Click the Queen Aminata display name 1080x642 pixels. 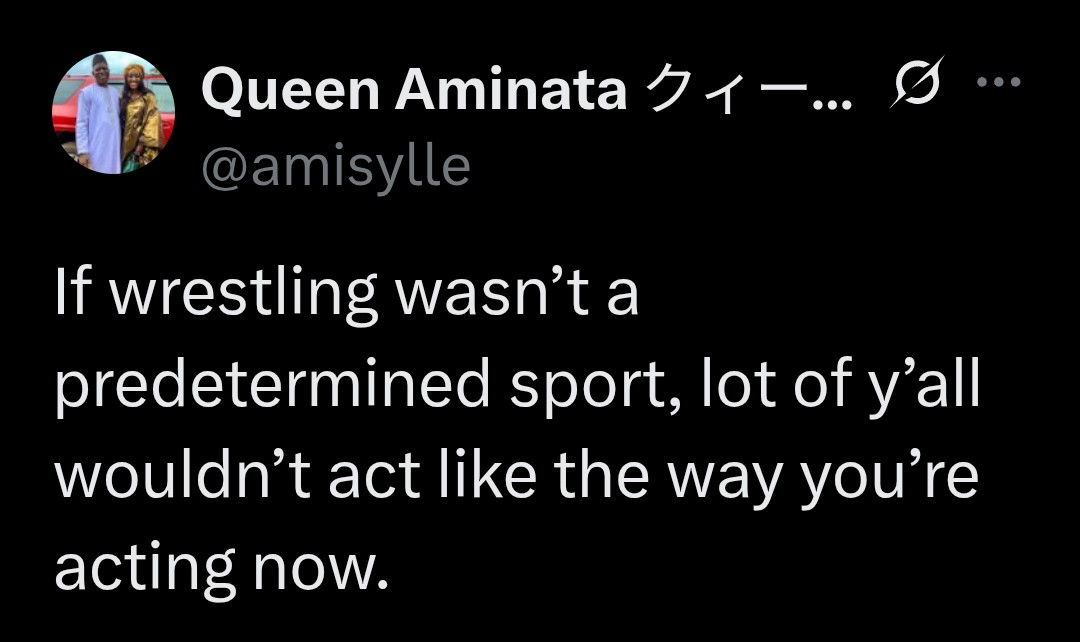[x=414, y=93]
